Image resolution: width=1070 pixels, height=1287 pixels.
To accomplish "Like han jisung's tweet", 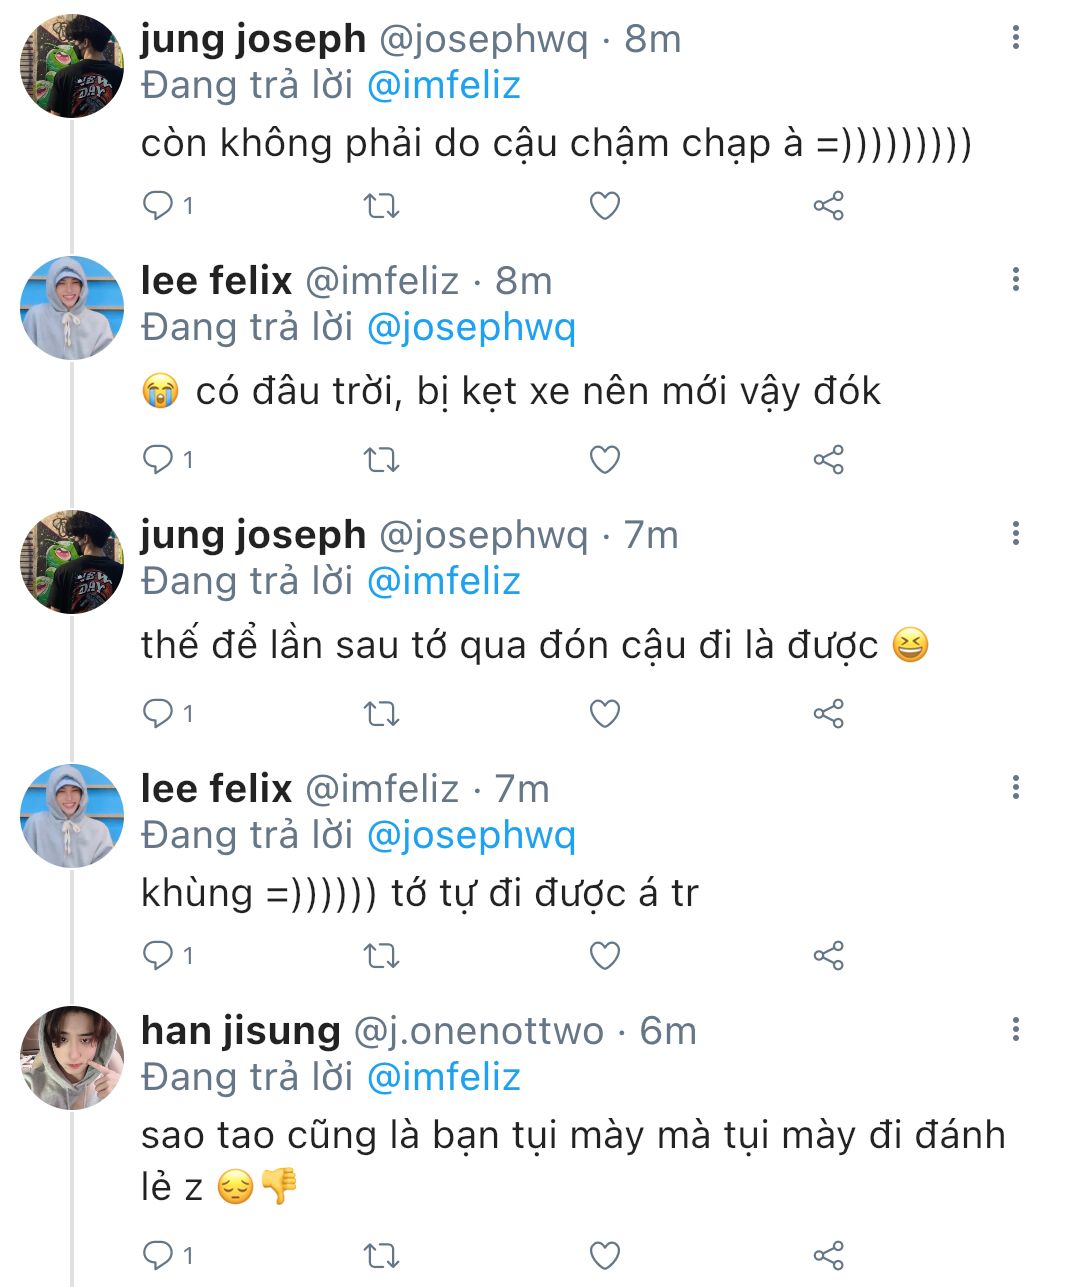I will coord(605,1255).
